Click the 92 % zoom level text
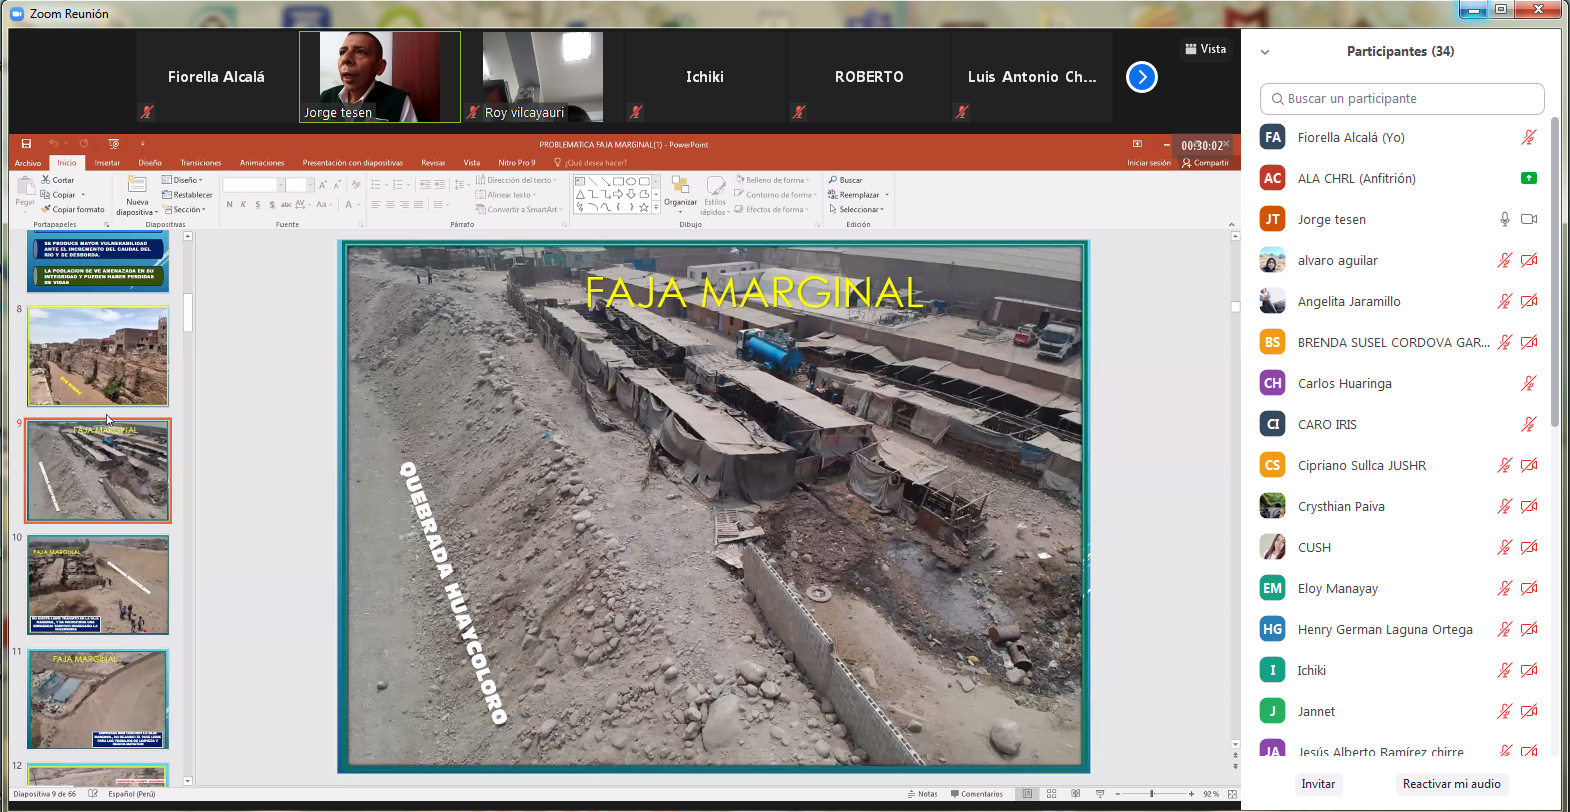Image resolution: width=1570 pixels, height=812 pixels. click(x=1210, y=794)
